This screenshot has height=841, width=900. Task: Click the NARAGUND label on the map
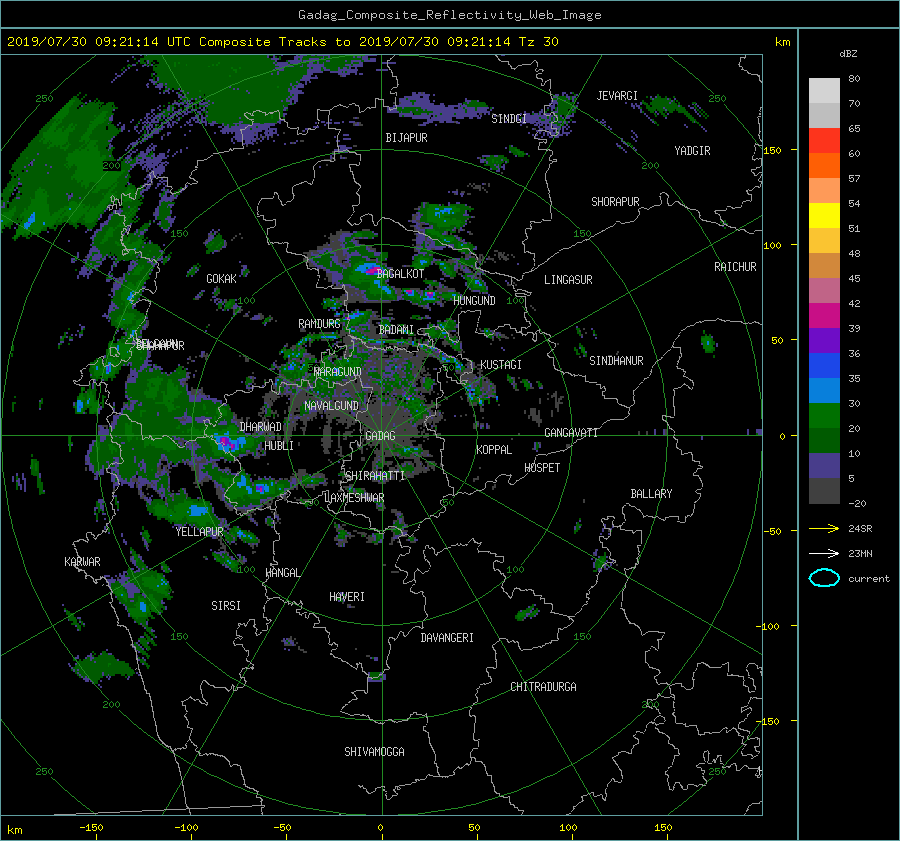(x=338, y=372)
